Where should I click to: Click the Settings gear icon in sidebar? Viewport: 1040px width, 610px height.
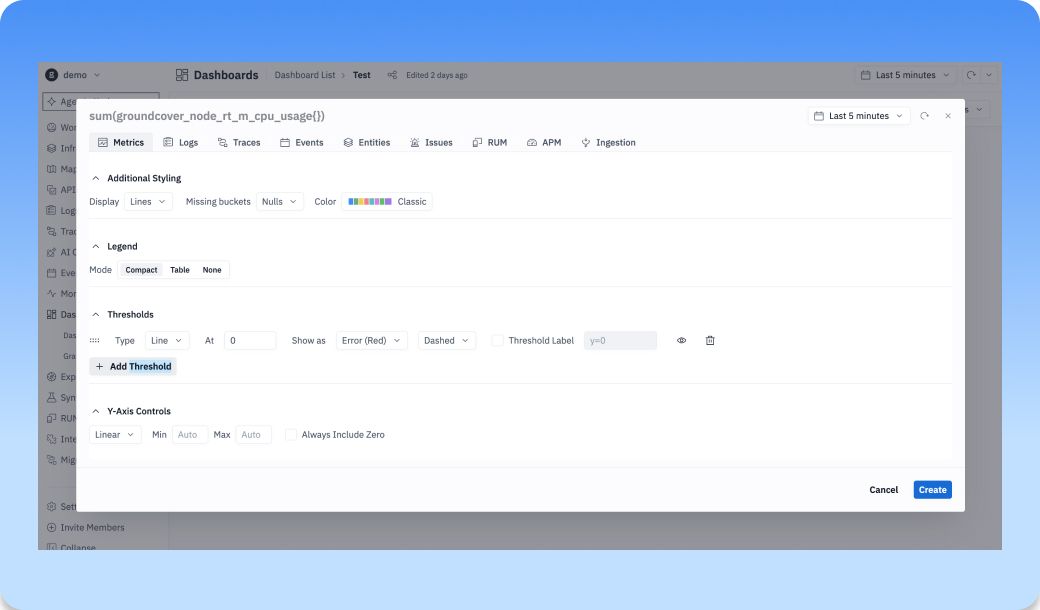tap(51, 507)
